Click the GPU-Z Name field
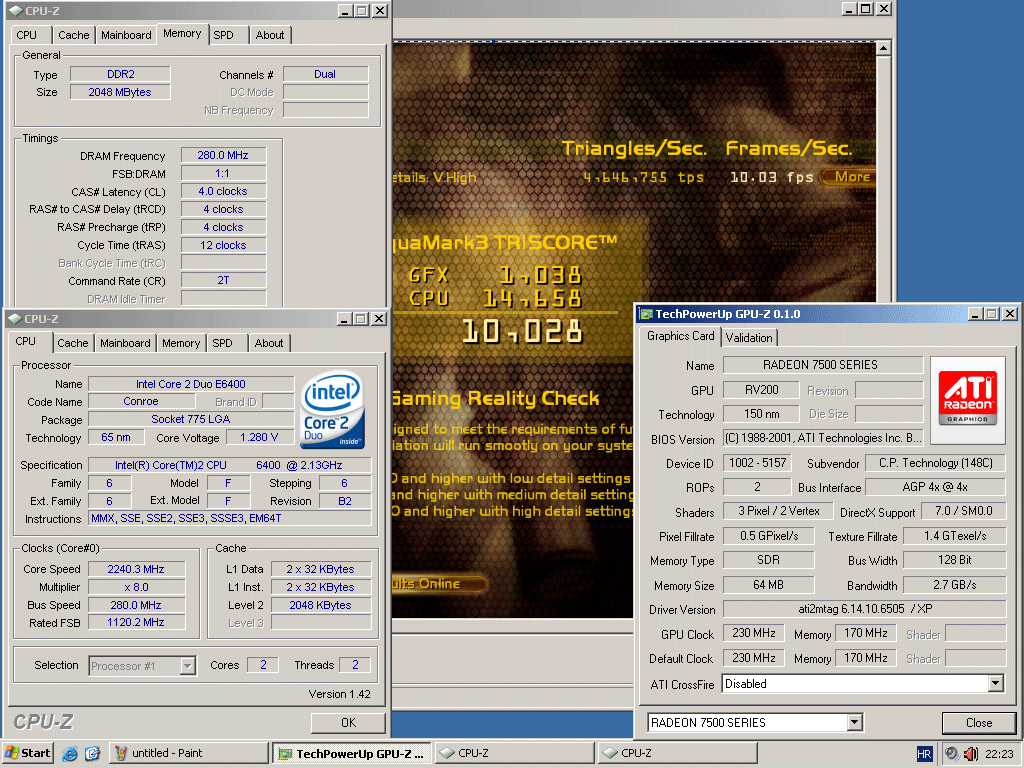1024x768 pixels. tap(823, 364)
